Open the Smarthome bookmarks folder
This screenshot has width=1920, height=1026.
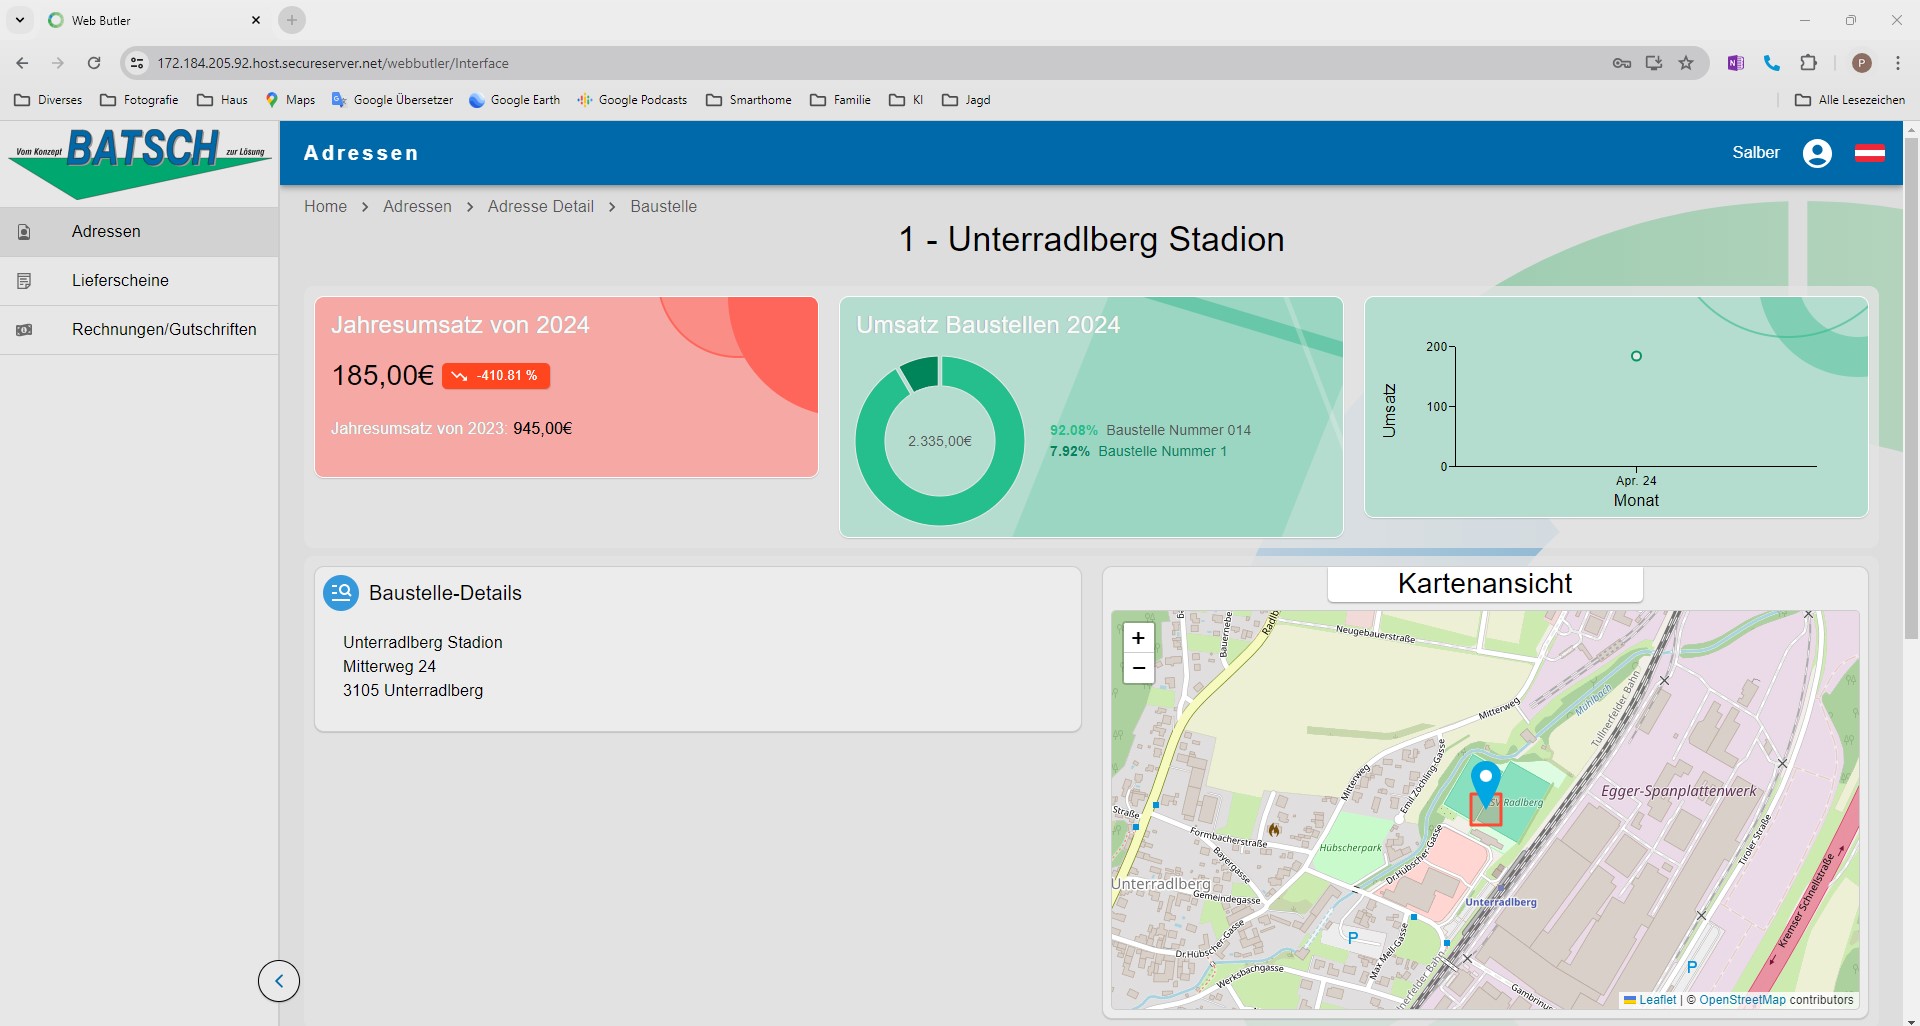coord(749,100)
